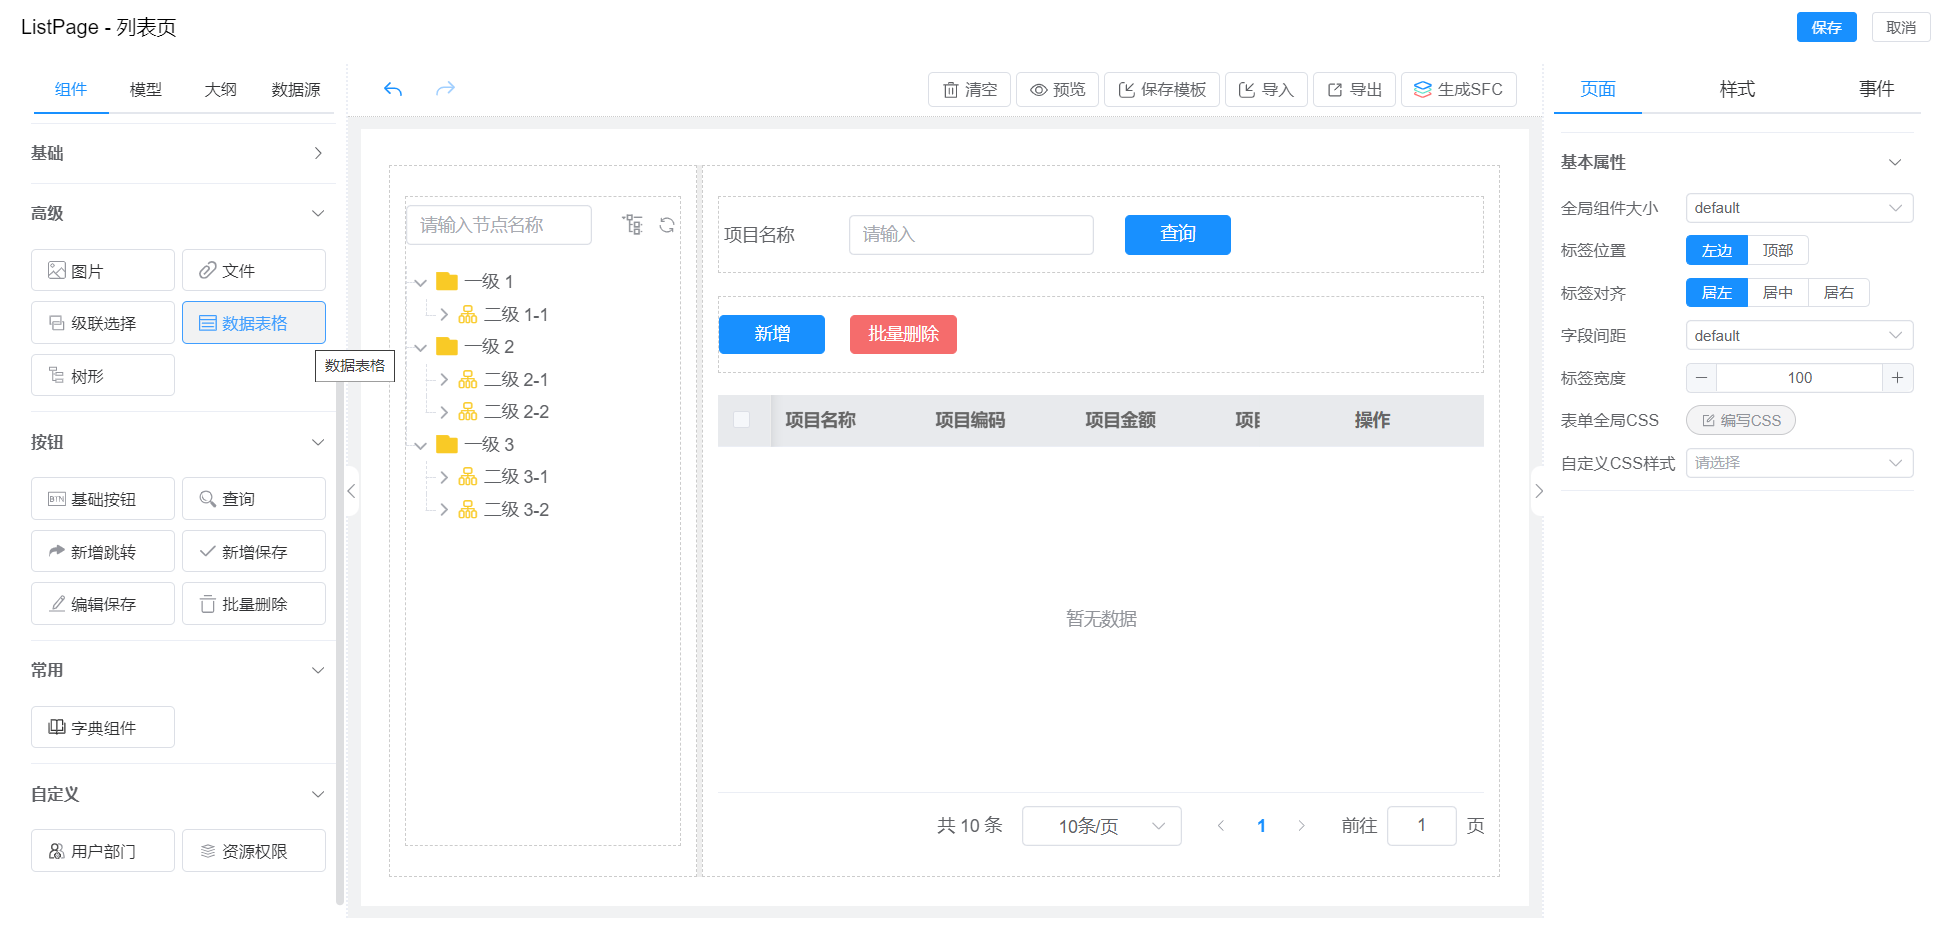Open the 全局组件大小 dropdown
This screenshot has width=1943, height=935.
pyautogui.click(x=1800, y=208)
